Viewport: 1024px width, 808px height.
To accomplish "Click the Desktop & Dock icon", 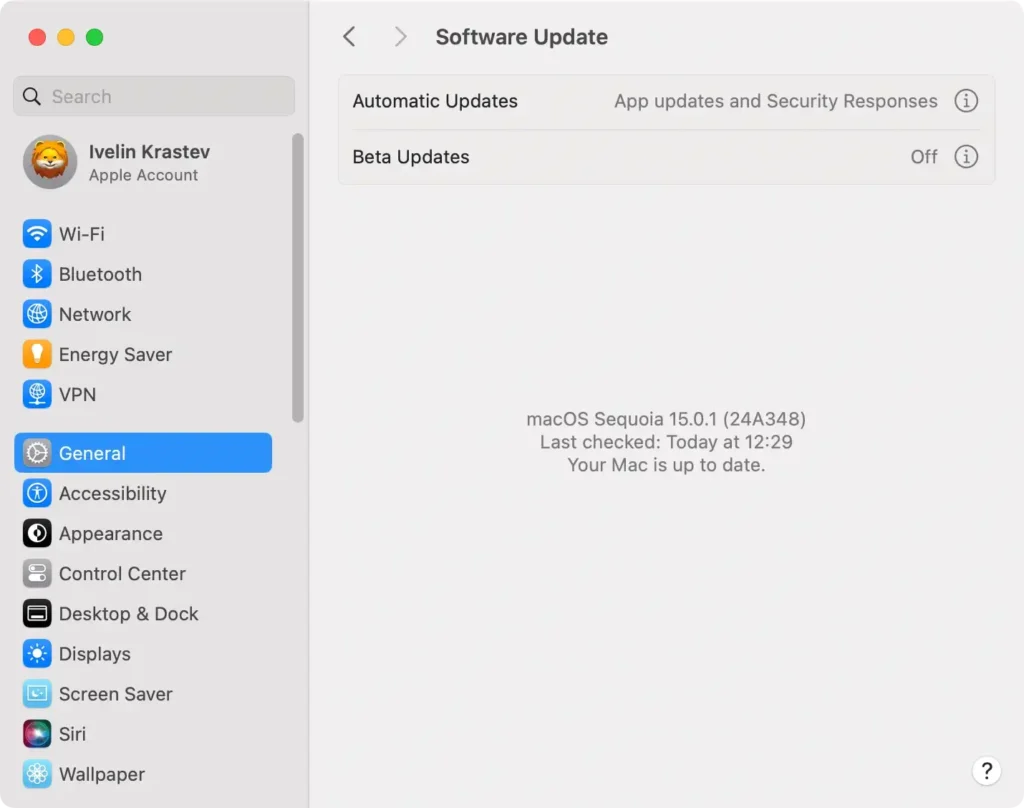I will coord(37,613).
